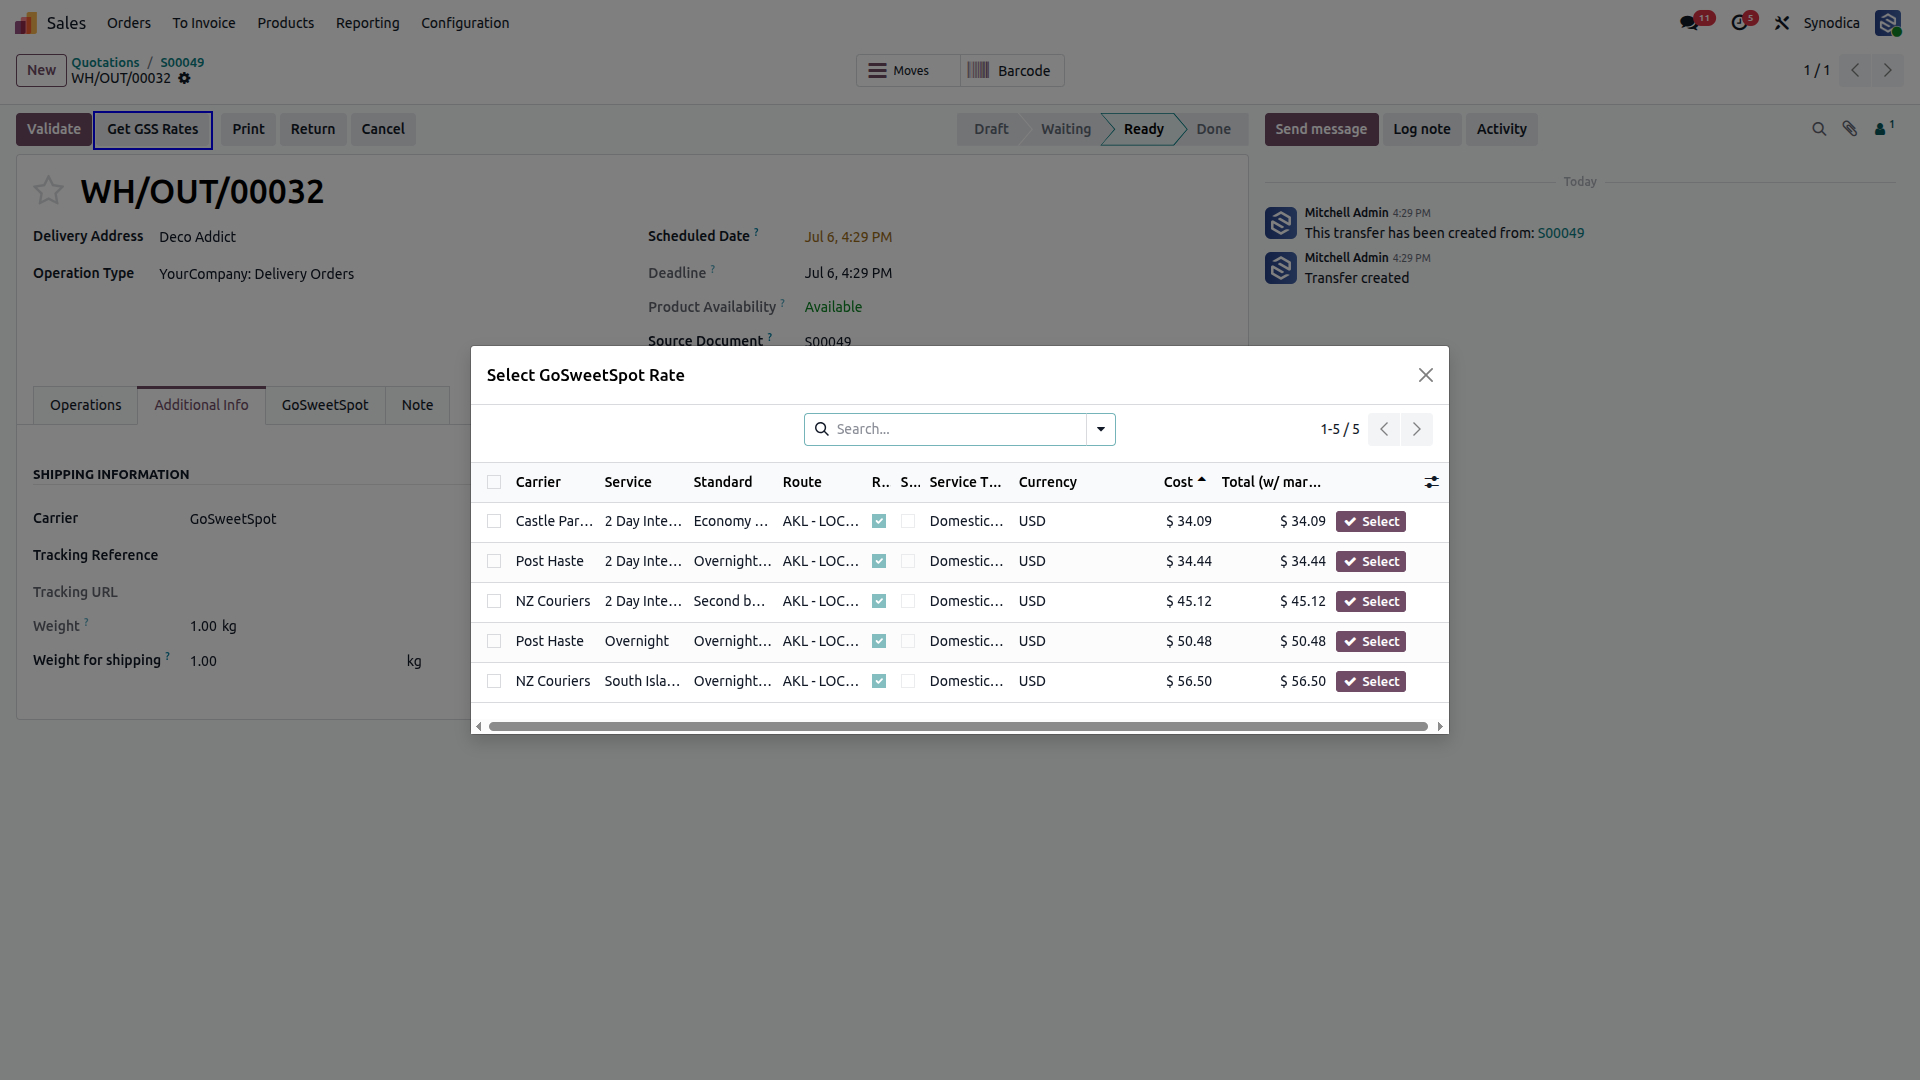Screen dimensions: 1920x1080
Task: Open the gear menu beside WH/OUT/00032 breadcrumb
Action: tap(184, 78)
